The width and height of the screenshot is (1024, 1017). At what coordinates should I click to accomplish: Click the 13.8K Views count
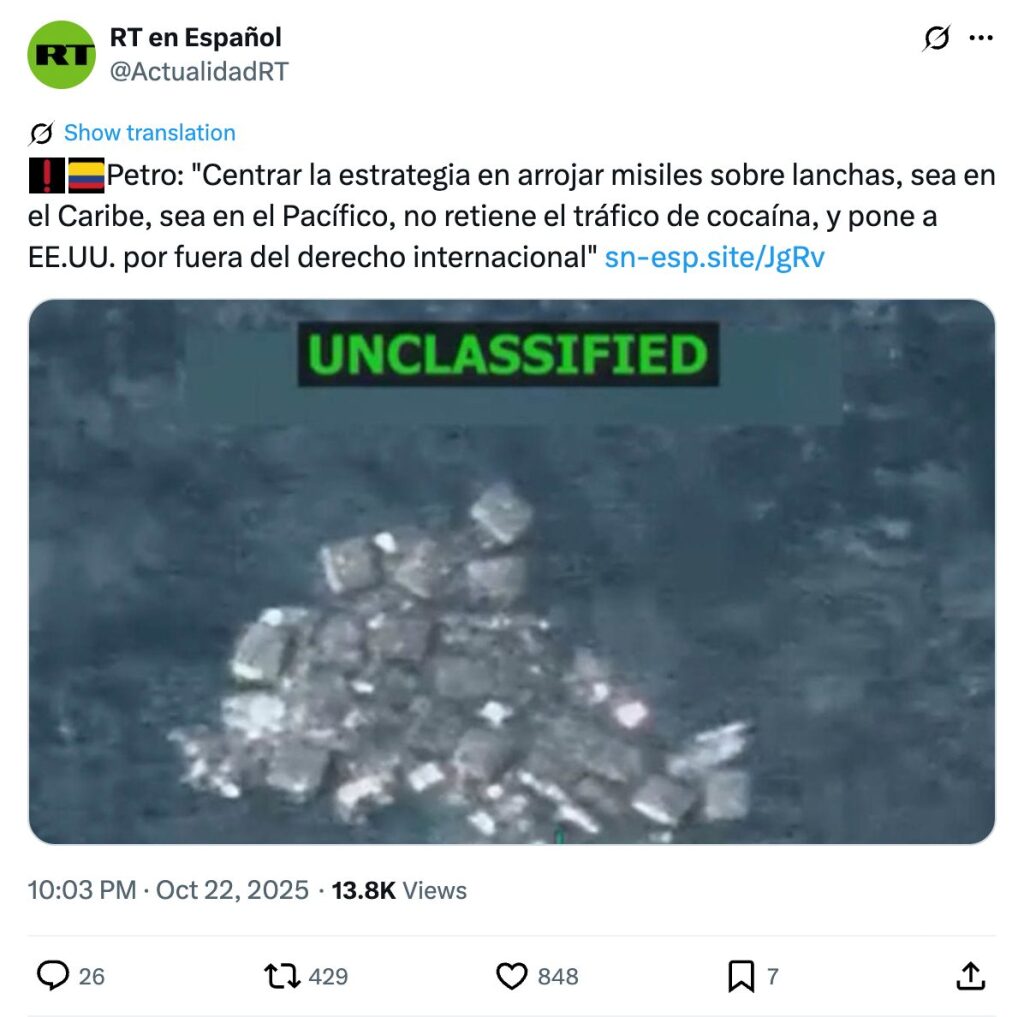399,890
